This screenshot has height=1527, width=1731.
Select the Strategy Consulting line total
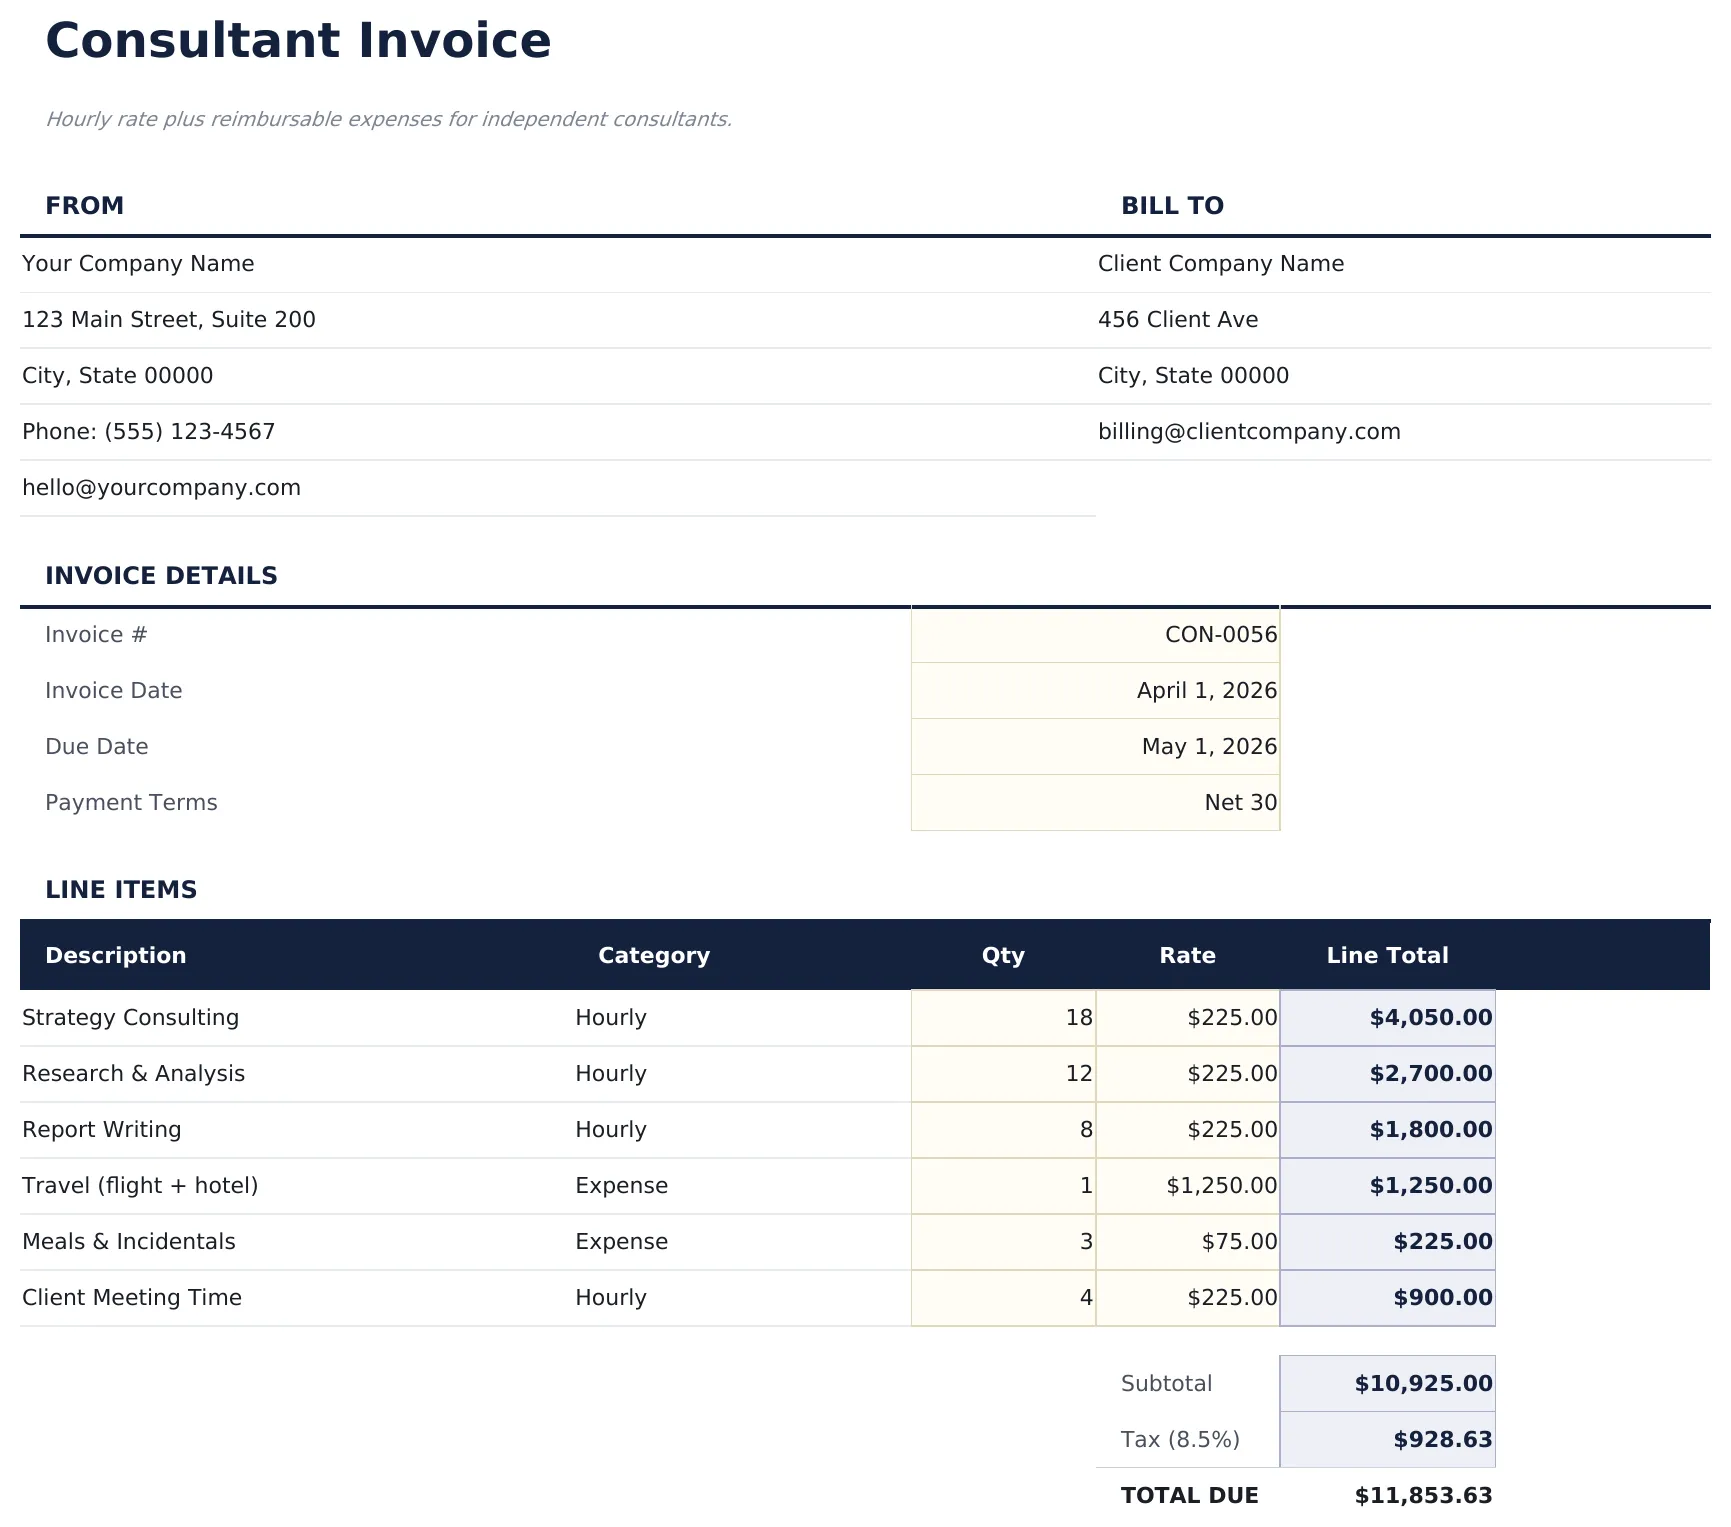tap(1388, 1017)
